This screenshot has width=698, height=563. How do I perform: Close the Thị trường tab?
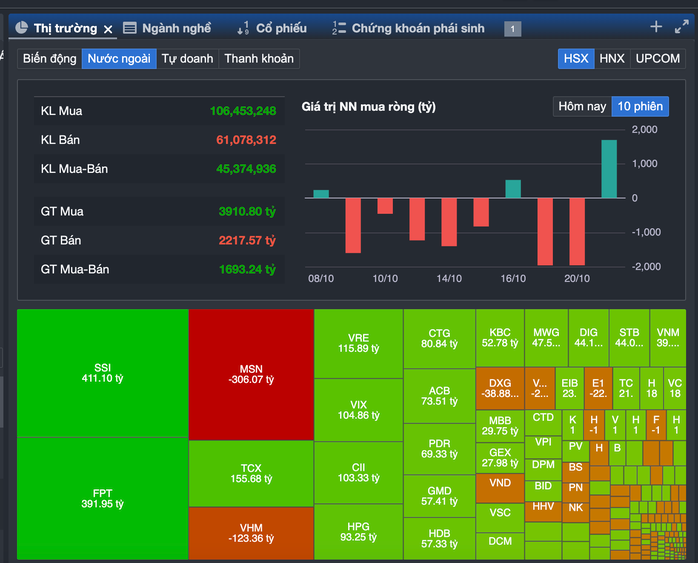click(x=108, y=29)
